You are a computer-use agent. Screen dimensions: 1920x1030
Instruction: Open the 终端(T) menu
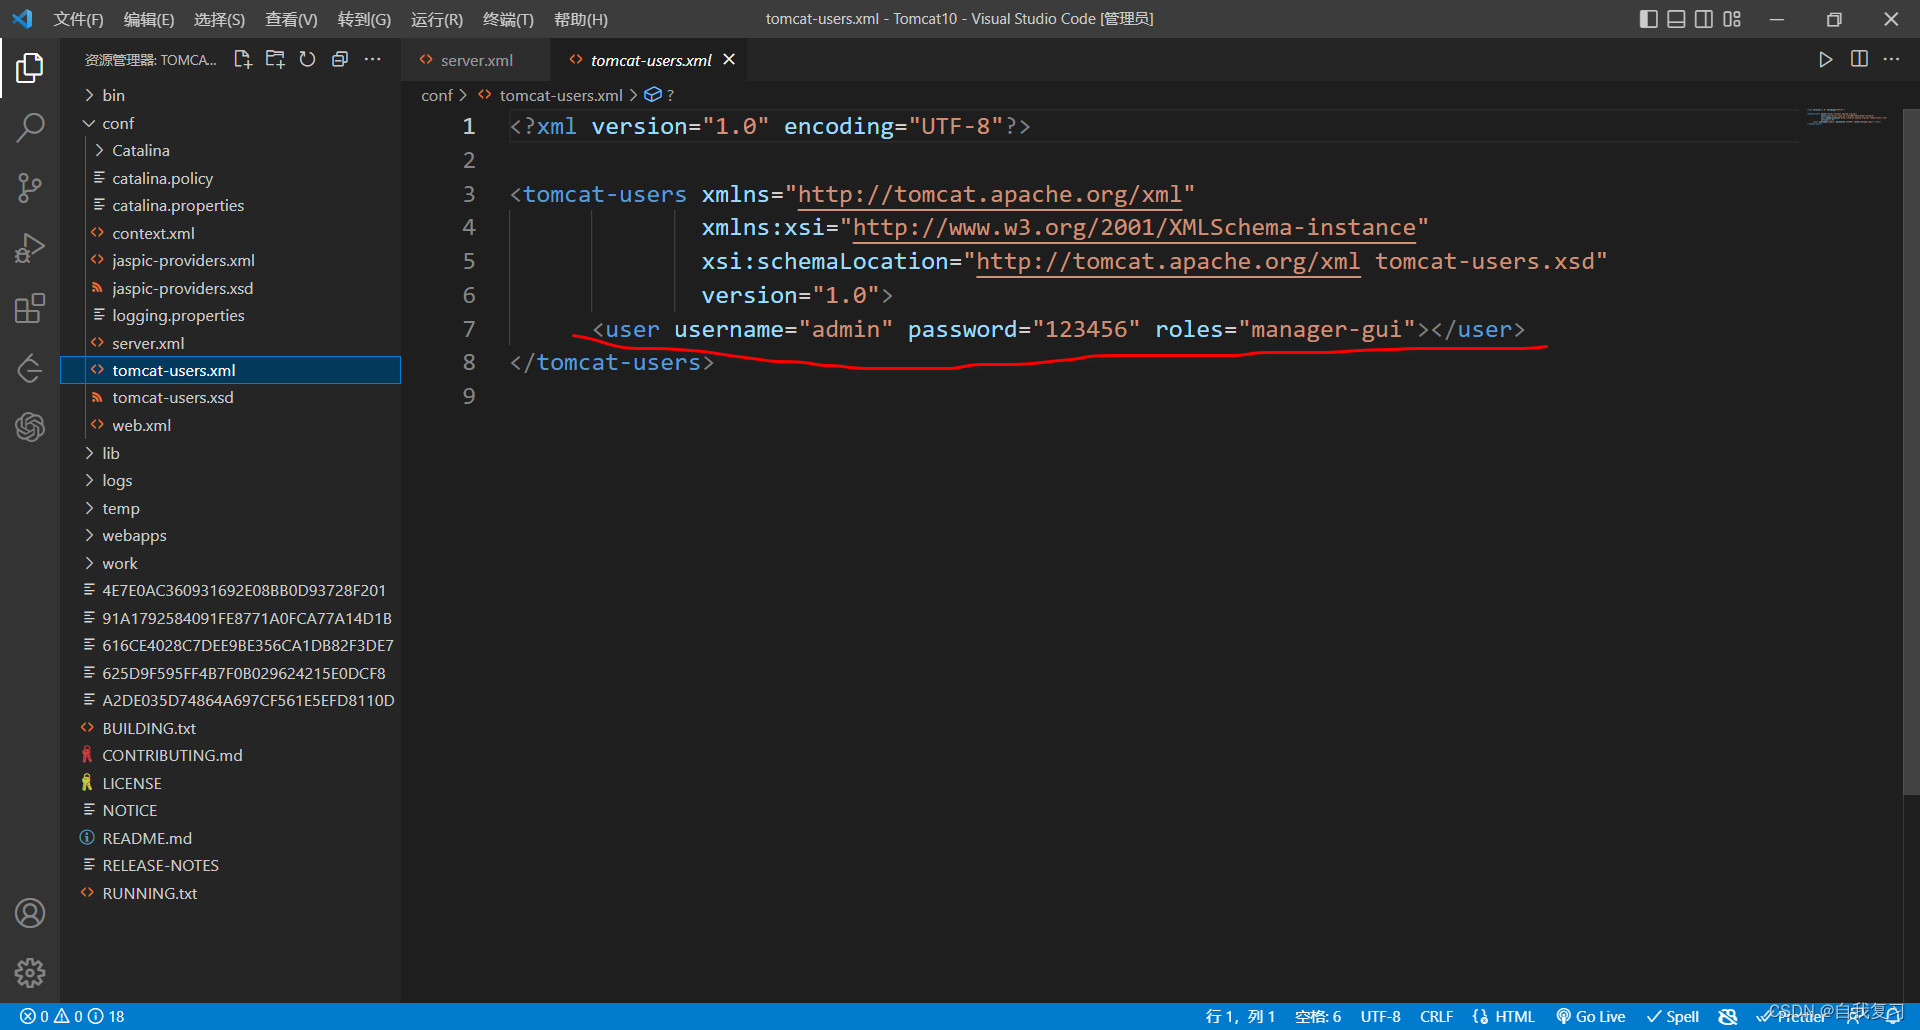(508, 19)
